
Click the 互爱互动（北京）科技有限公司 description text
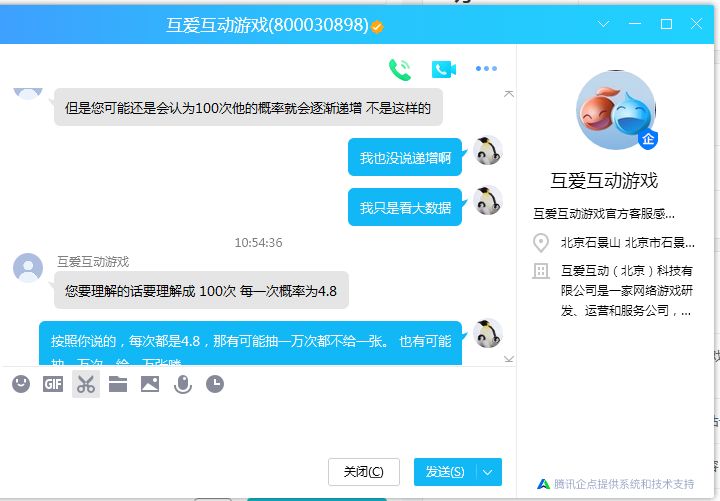(x=626, y=291)
